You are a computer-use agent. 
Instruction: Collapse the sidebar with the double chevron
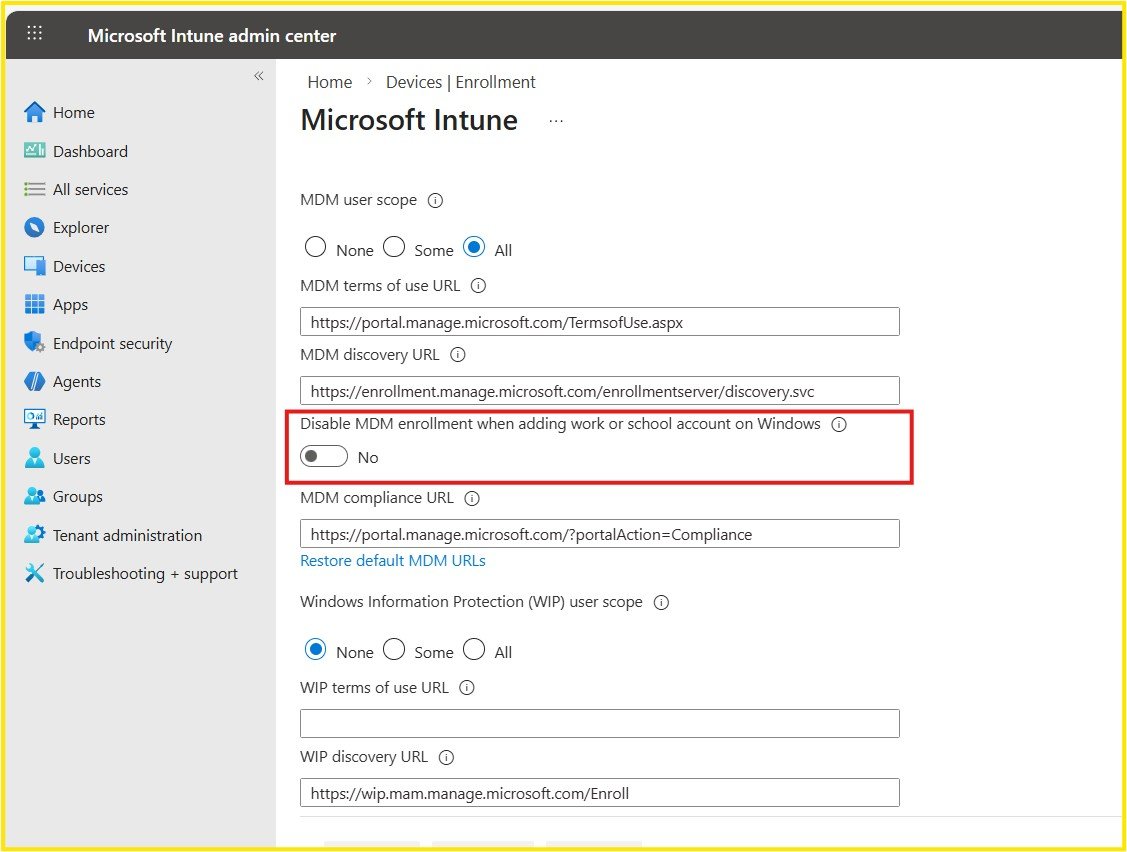pos(259,75)
